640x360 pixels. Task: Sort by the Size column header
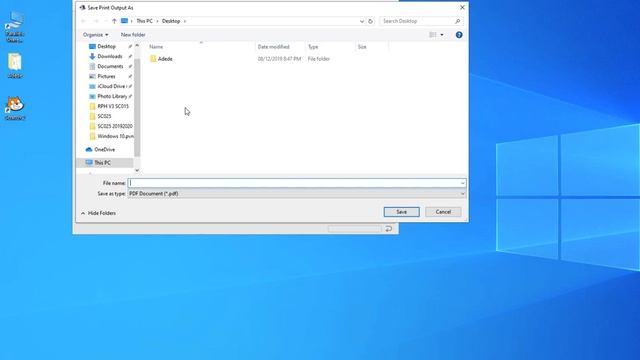pyautogui.click(x=362, y=47)
